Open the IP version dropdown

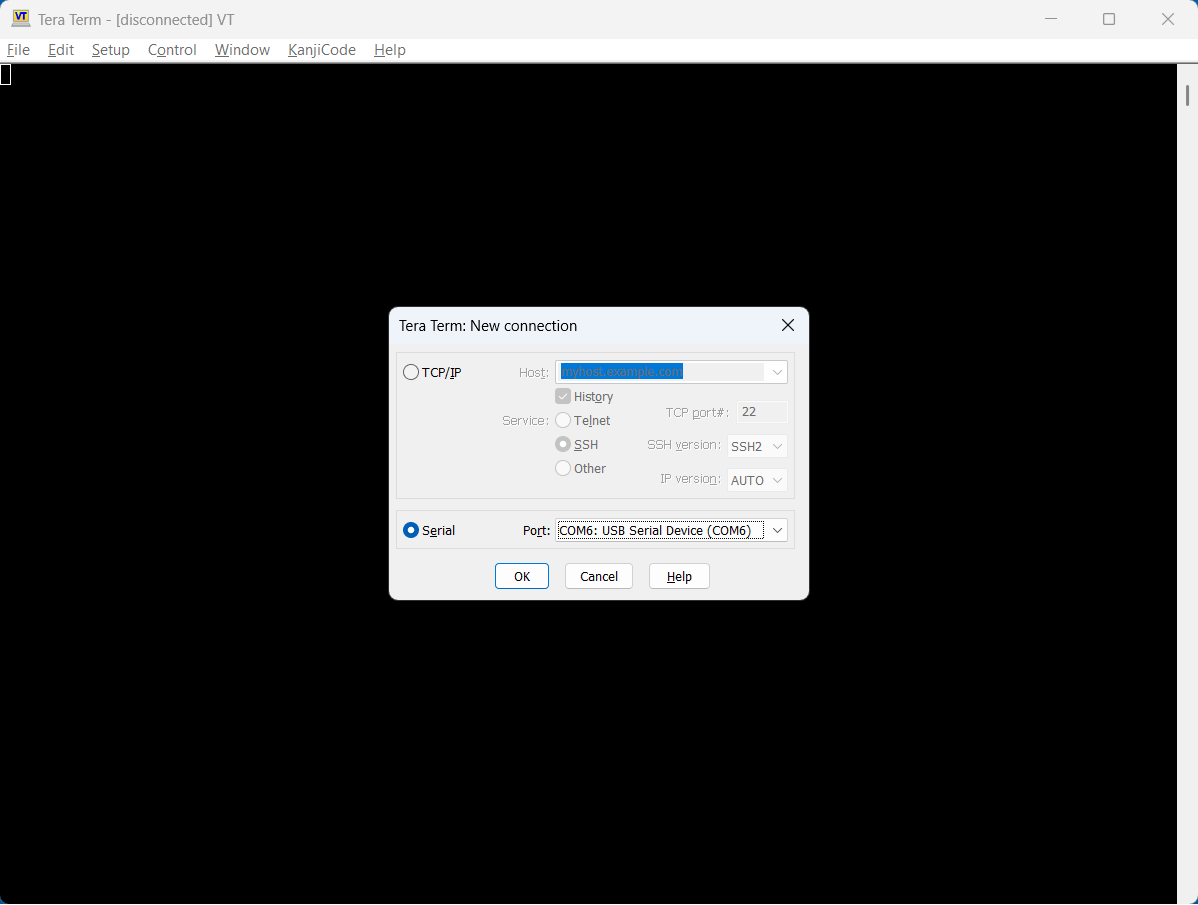[777, 480]
